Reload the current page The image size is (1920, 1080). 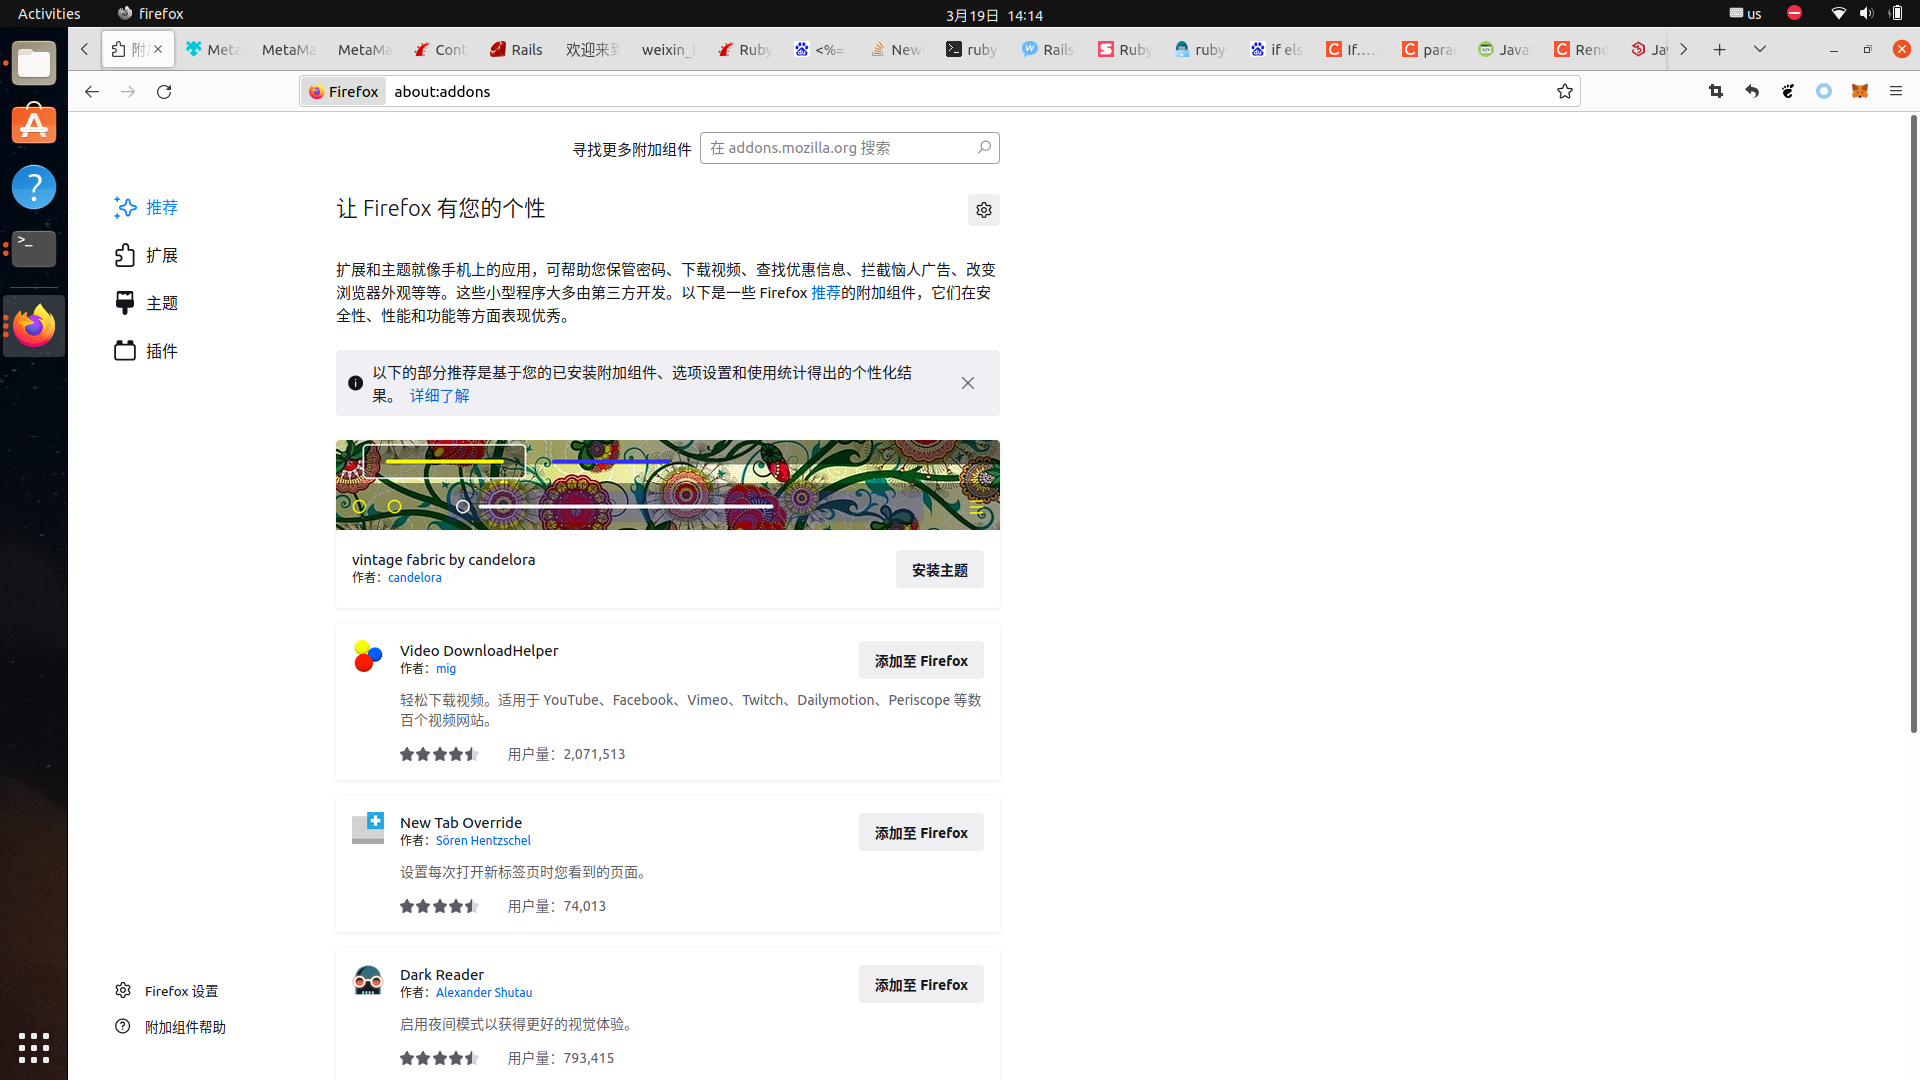164,91
